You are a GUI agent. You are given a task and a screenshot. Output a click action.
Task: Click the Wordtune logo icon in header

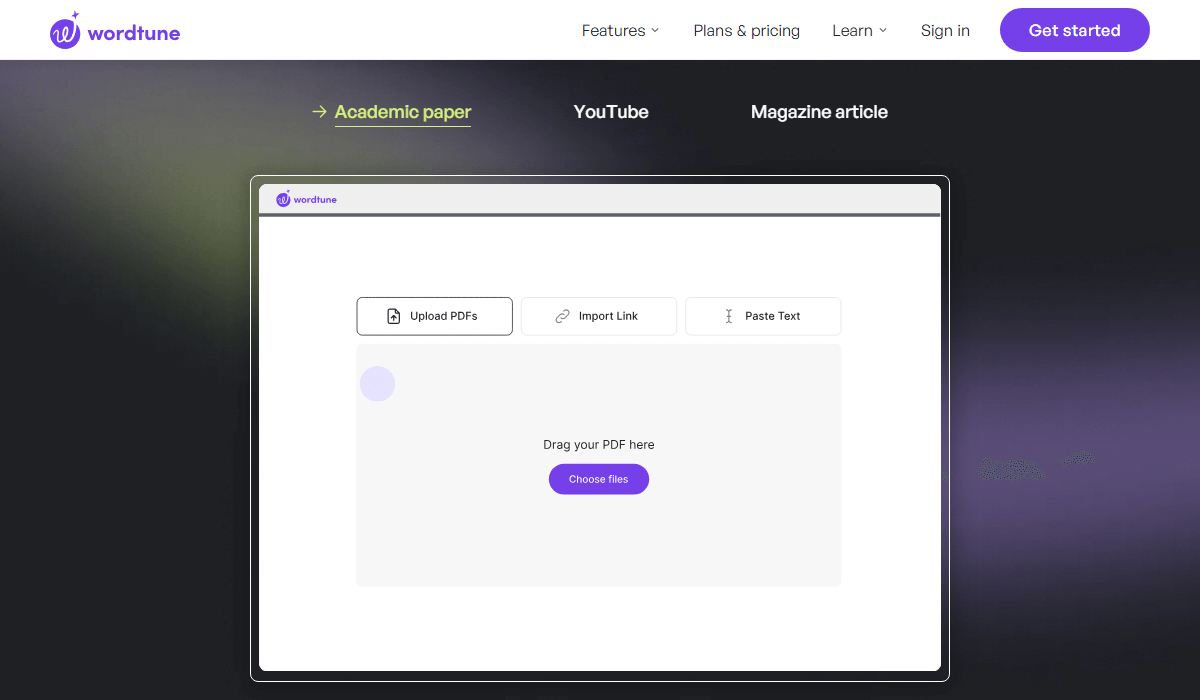[65, 31]
